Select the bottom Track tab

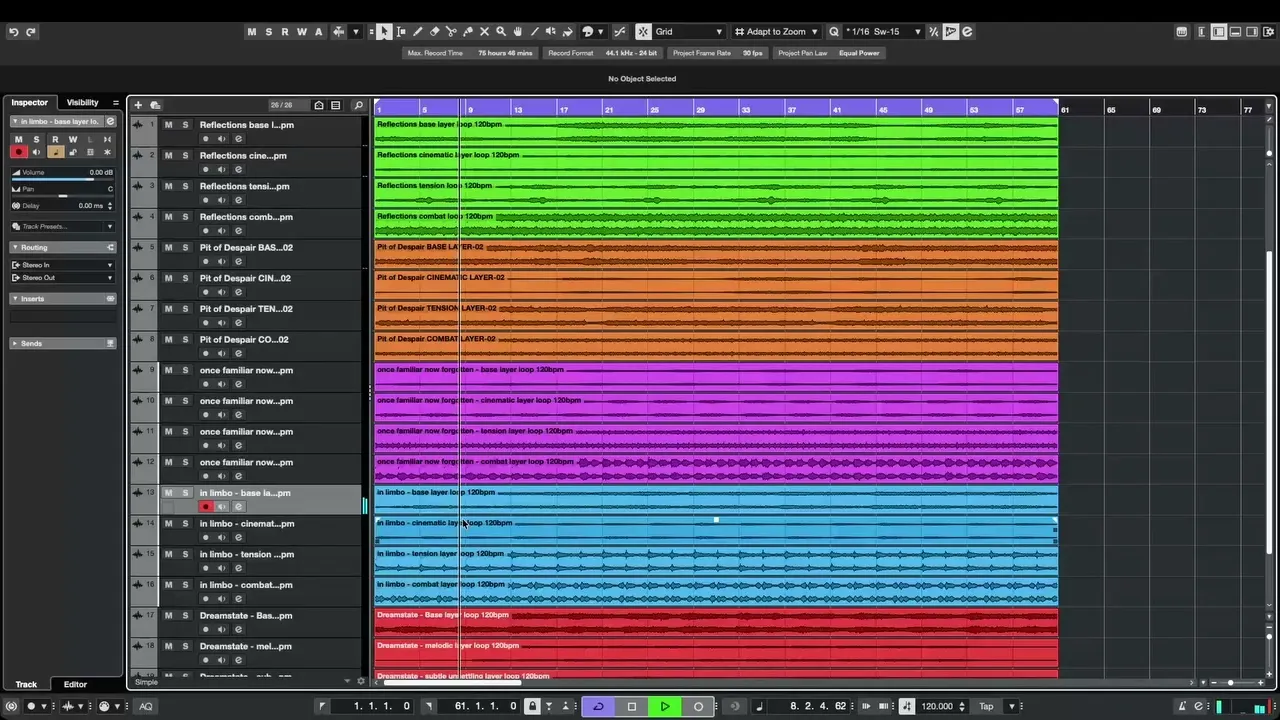(x=26, y=685)
